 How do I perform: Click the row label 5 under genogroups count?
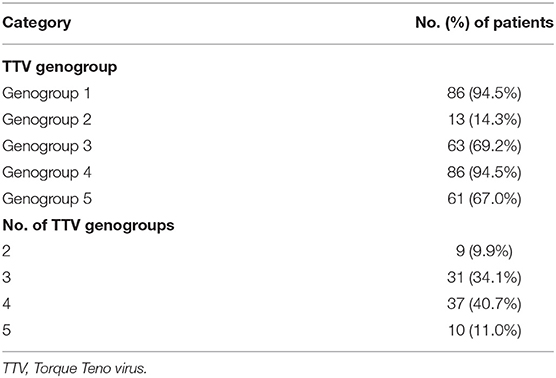tap(6, 330)
